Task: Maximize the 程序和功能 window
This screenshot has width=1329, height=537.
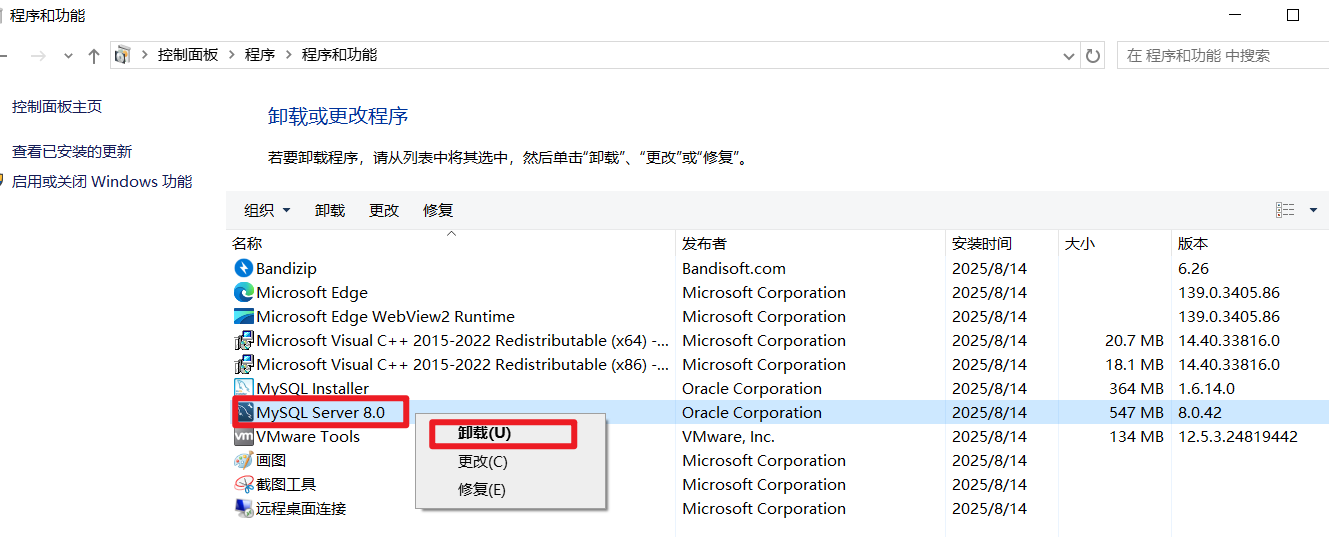Action: [x=1293, y=15]
